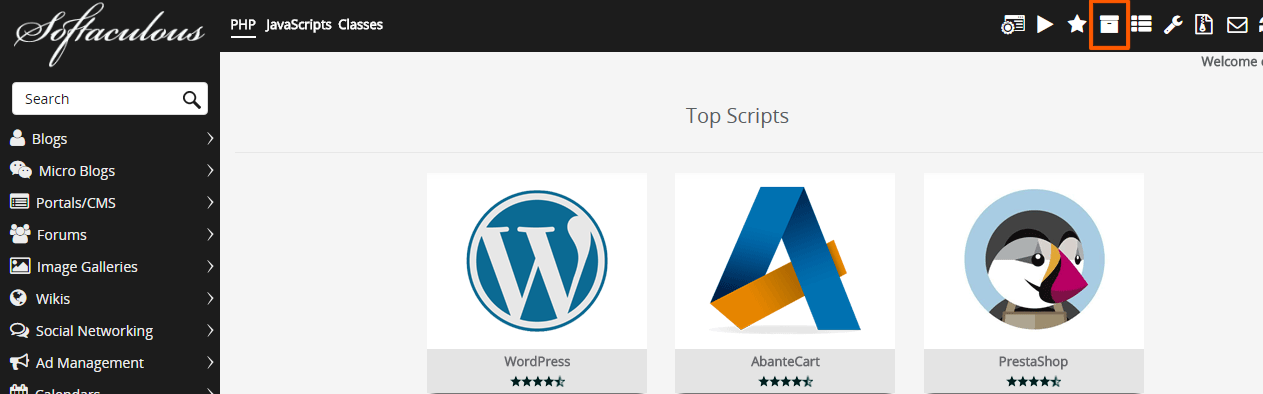Open the WordPress logo thumbnail
This screenshot has width=1263, height=394.
[x=537, y=261]
